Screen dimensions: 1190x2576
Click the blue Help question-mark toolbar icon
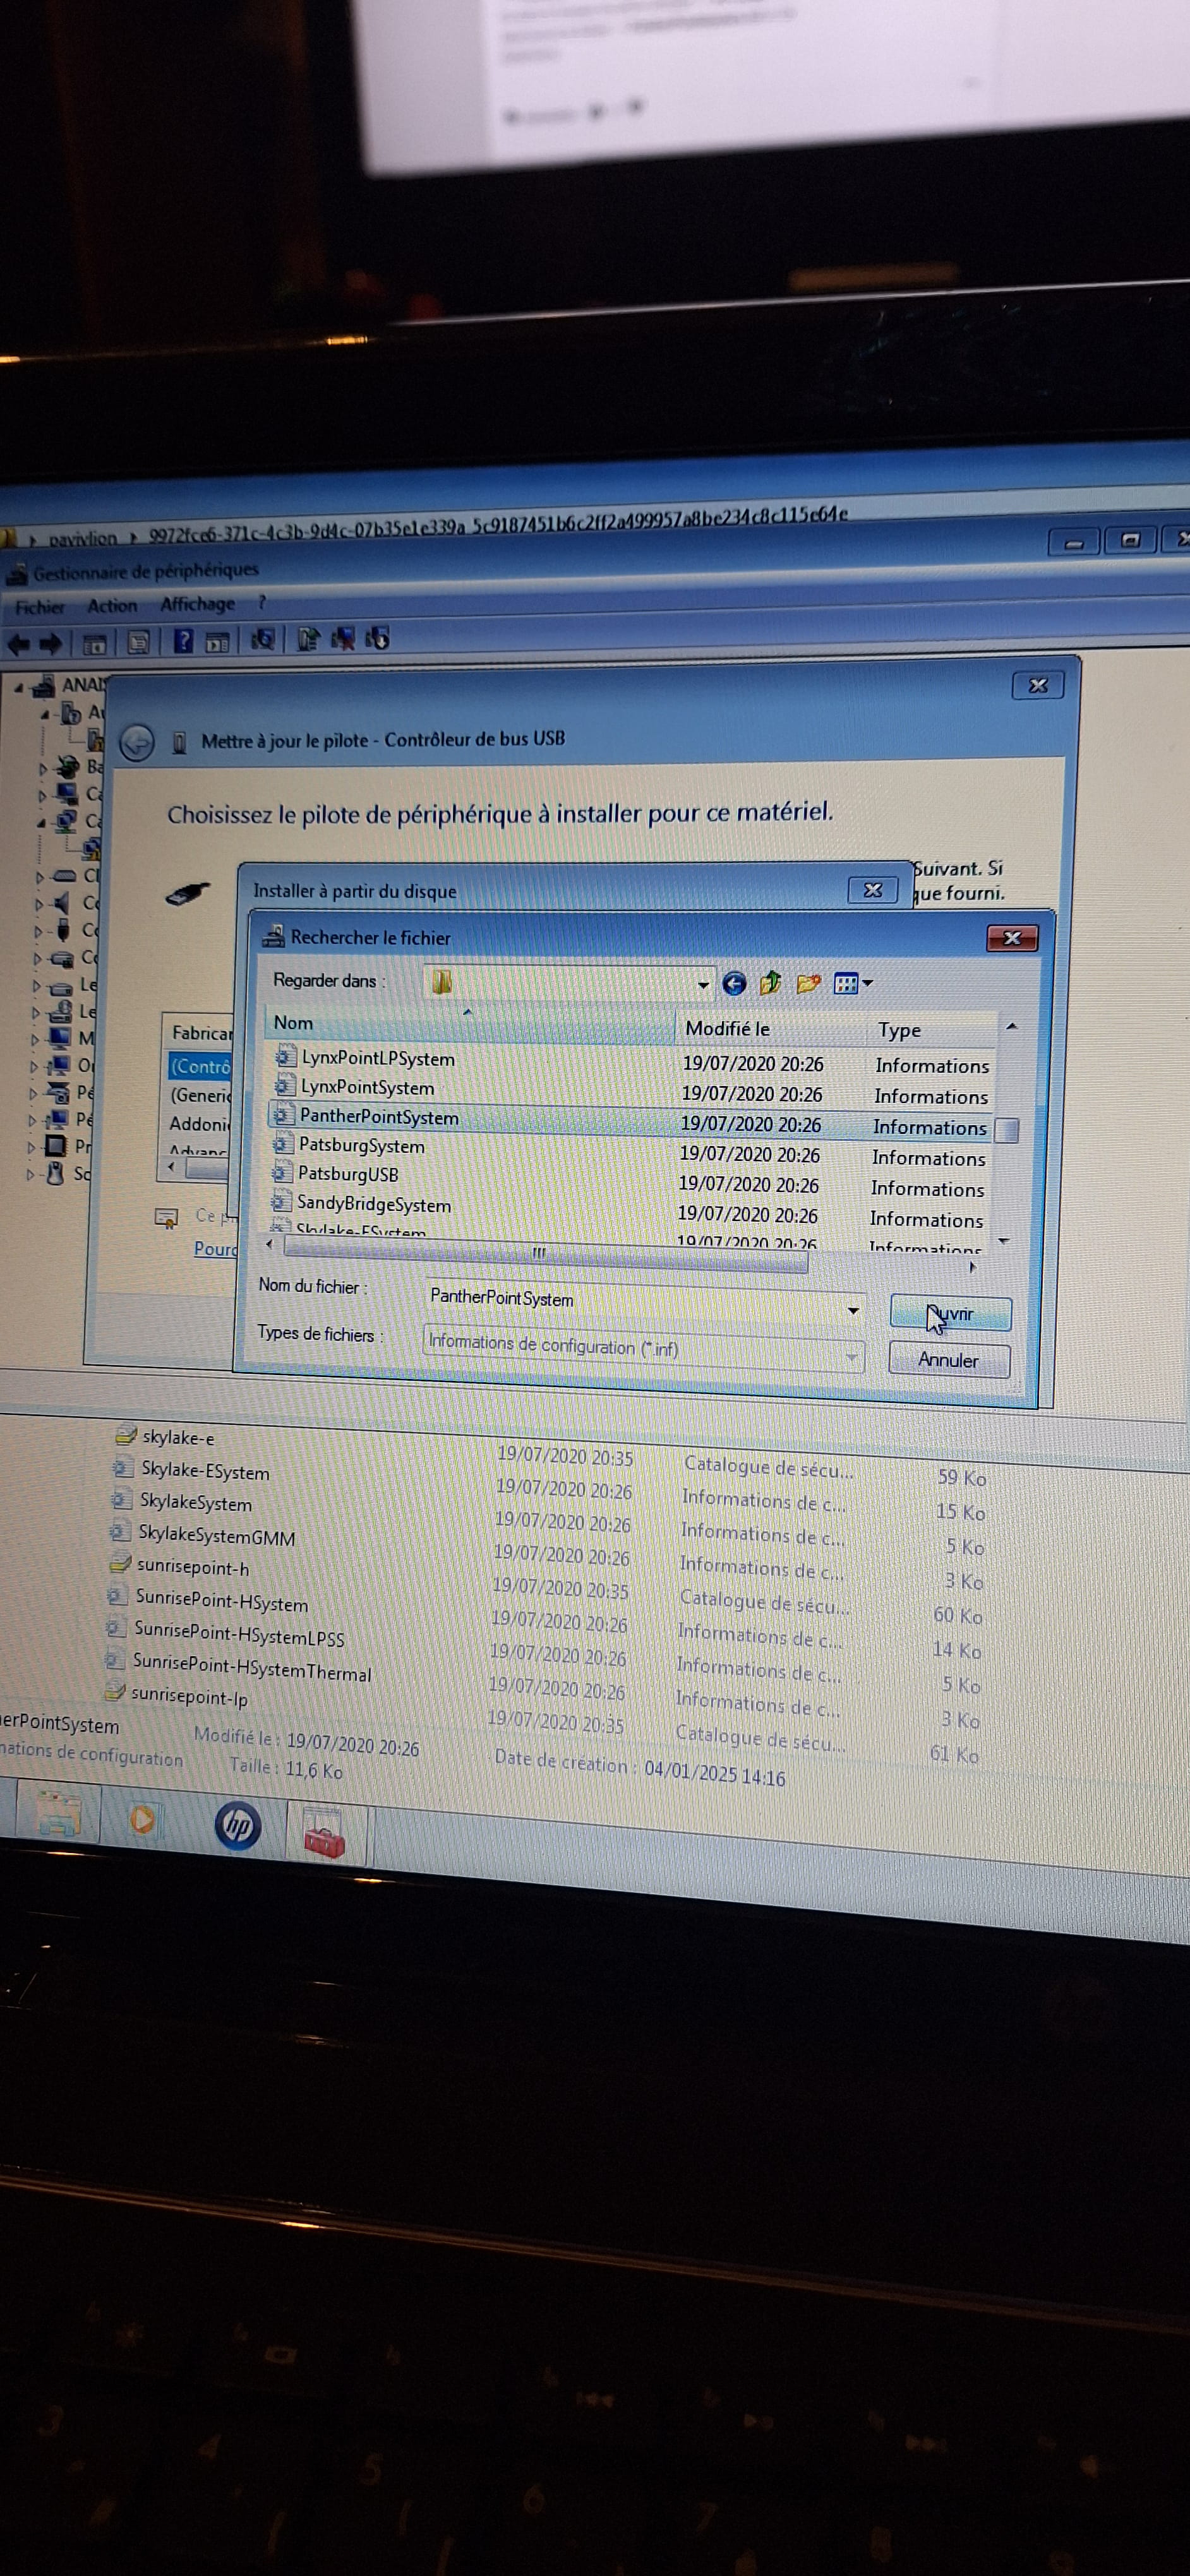[x=183, y=641]
